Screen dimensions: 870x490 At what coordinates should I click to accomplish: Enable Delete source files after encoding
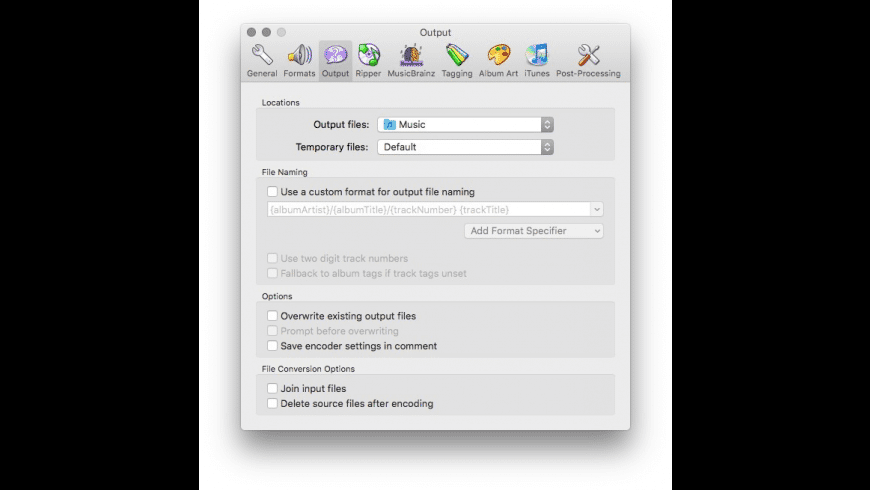[x=272, y=403]
